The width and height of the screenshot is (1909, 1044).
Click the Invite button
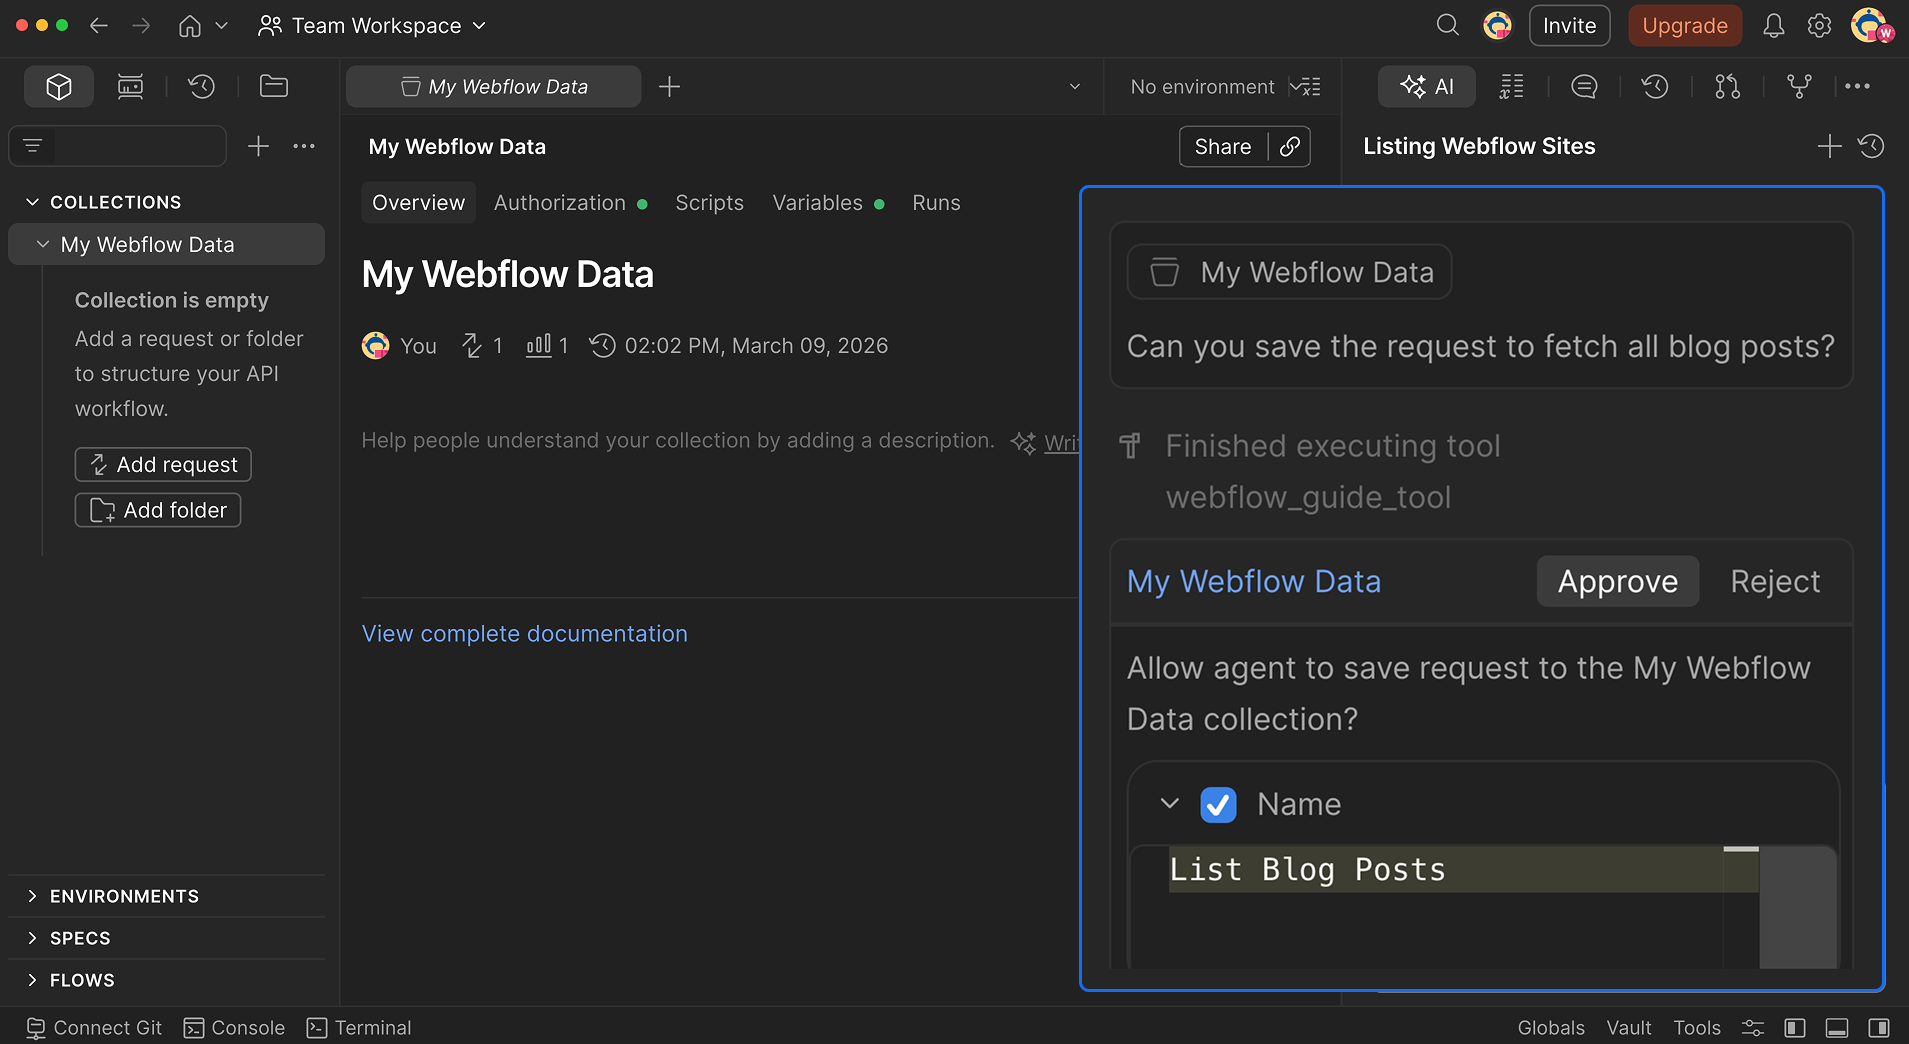tap(1569, 26)
